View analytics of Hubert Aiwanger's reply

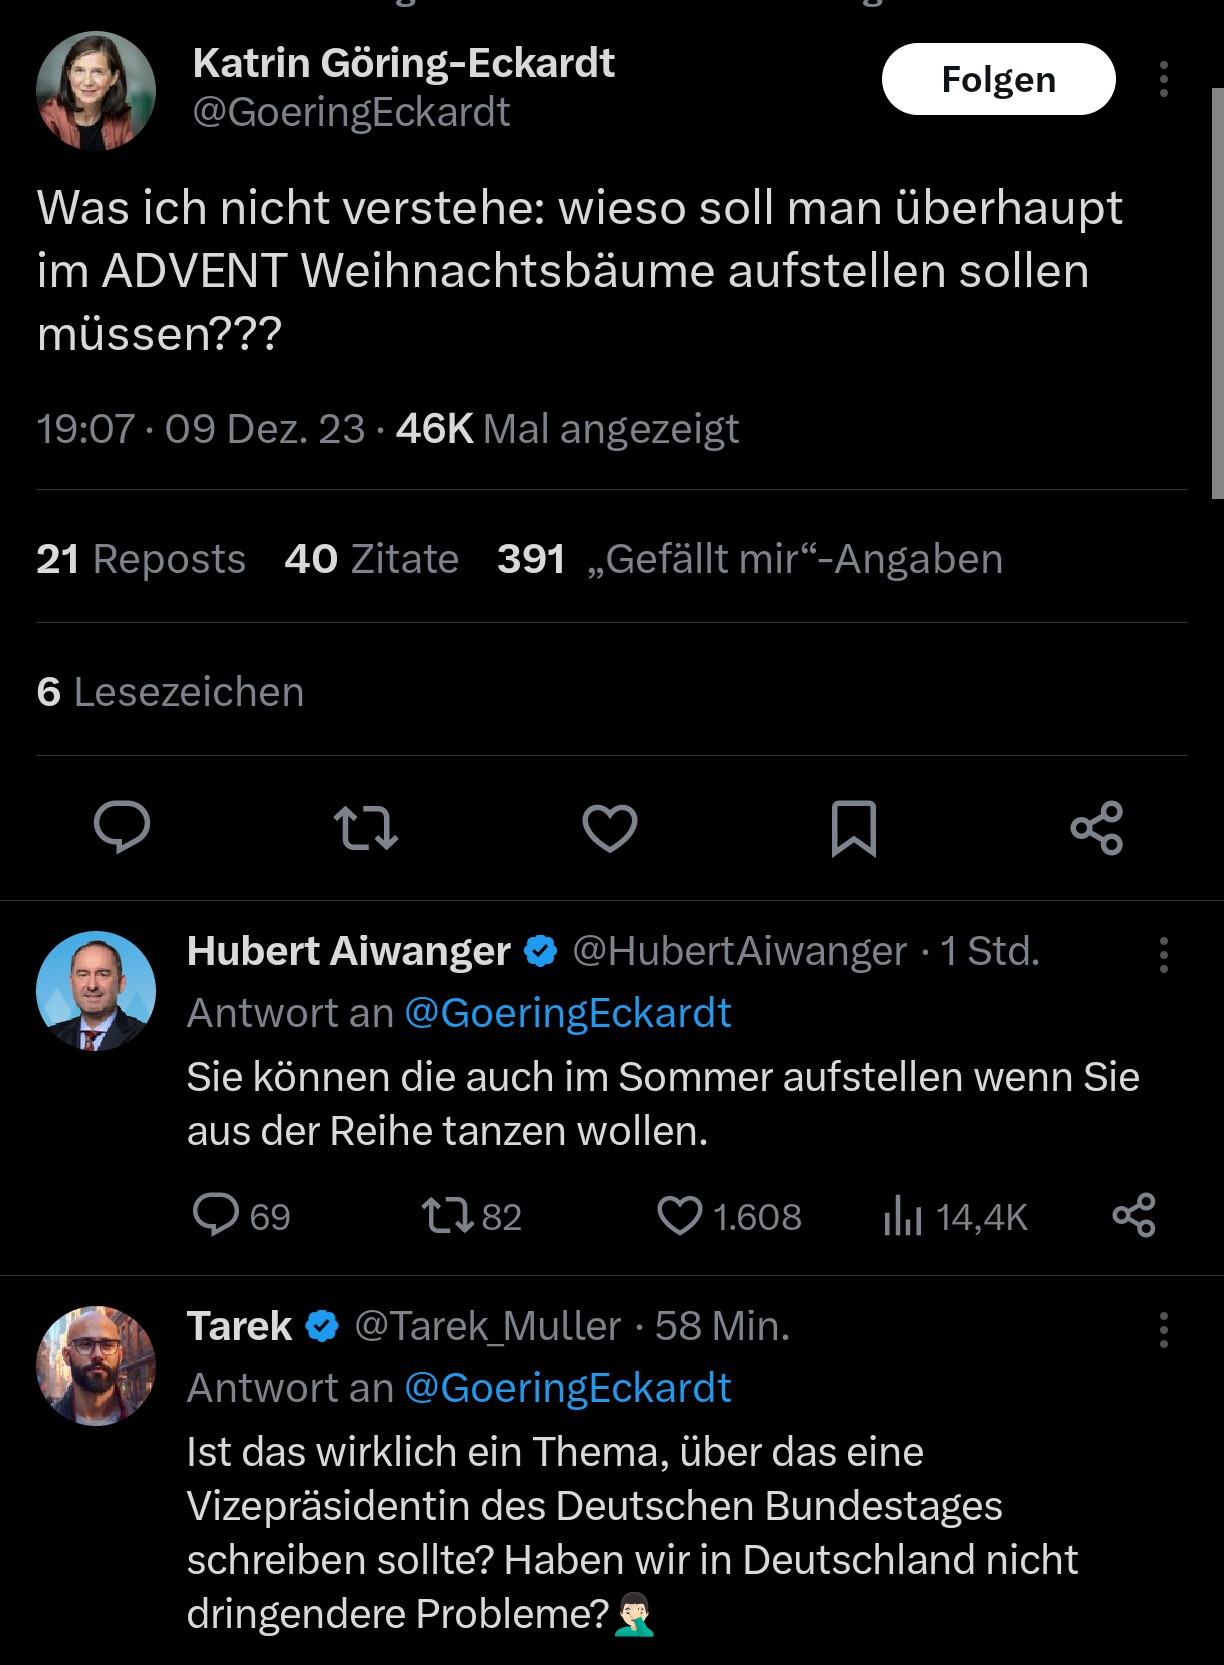903,1216
